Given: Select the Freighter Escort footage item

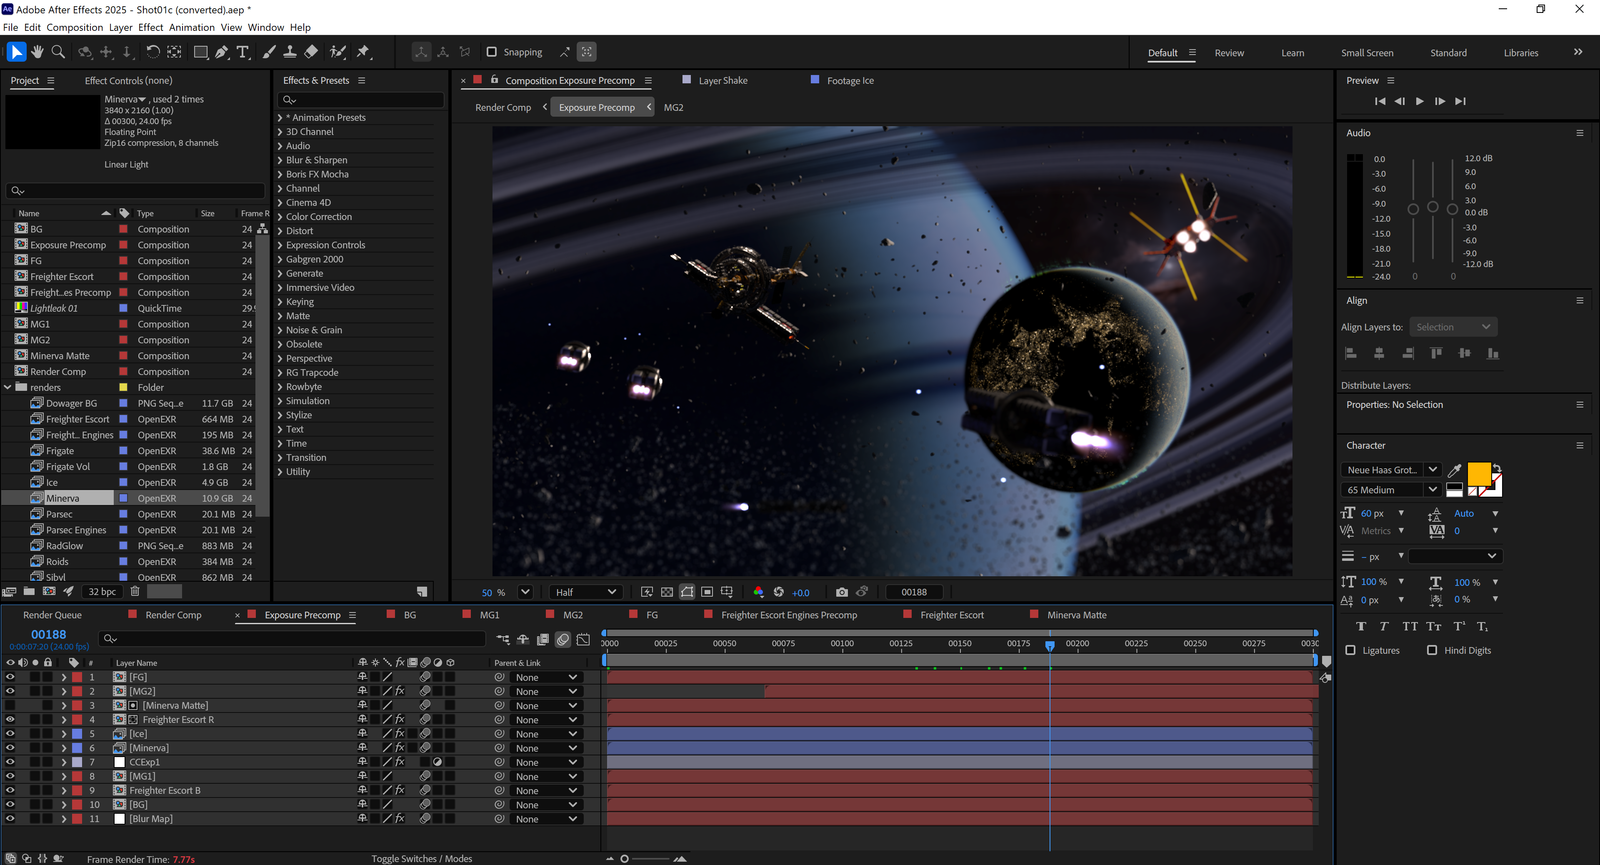Looking at the screenshot, I should pyautogui.click(x=77, y=419).
